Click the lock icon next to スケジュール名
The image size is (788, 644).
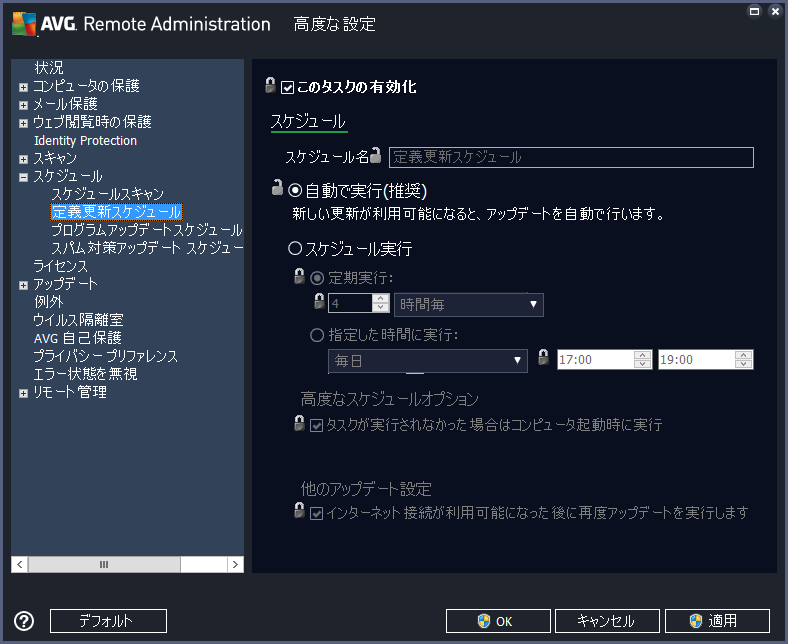point(375,156)
